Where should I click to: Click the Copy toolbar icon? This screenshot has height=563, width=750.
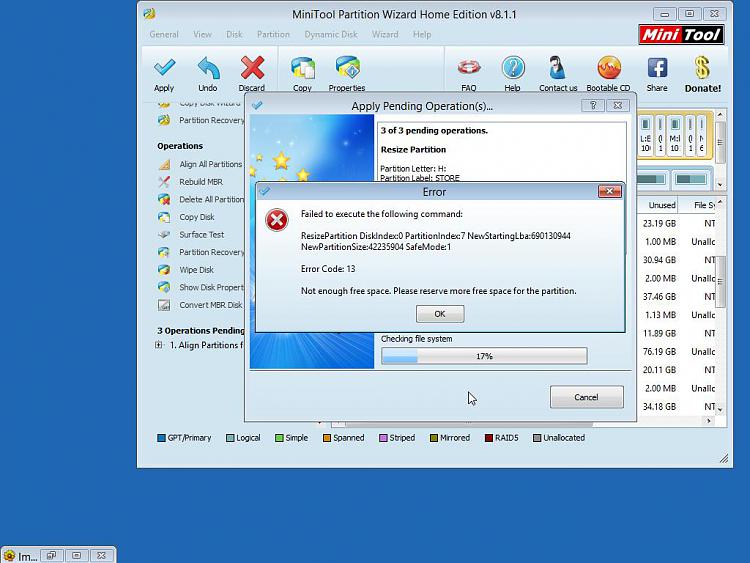coord(302,68)
